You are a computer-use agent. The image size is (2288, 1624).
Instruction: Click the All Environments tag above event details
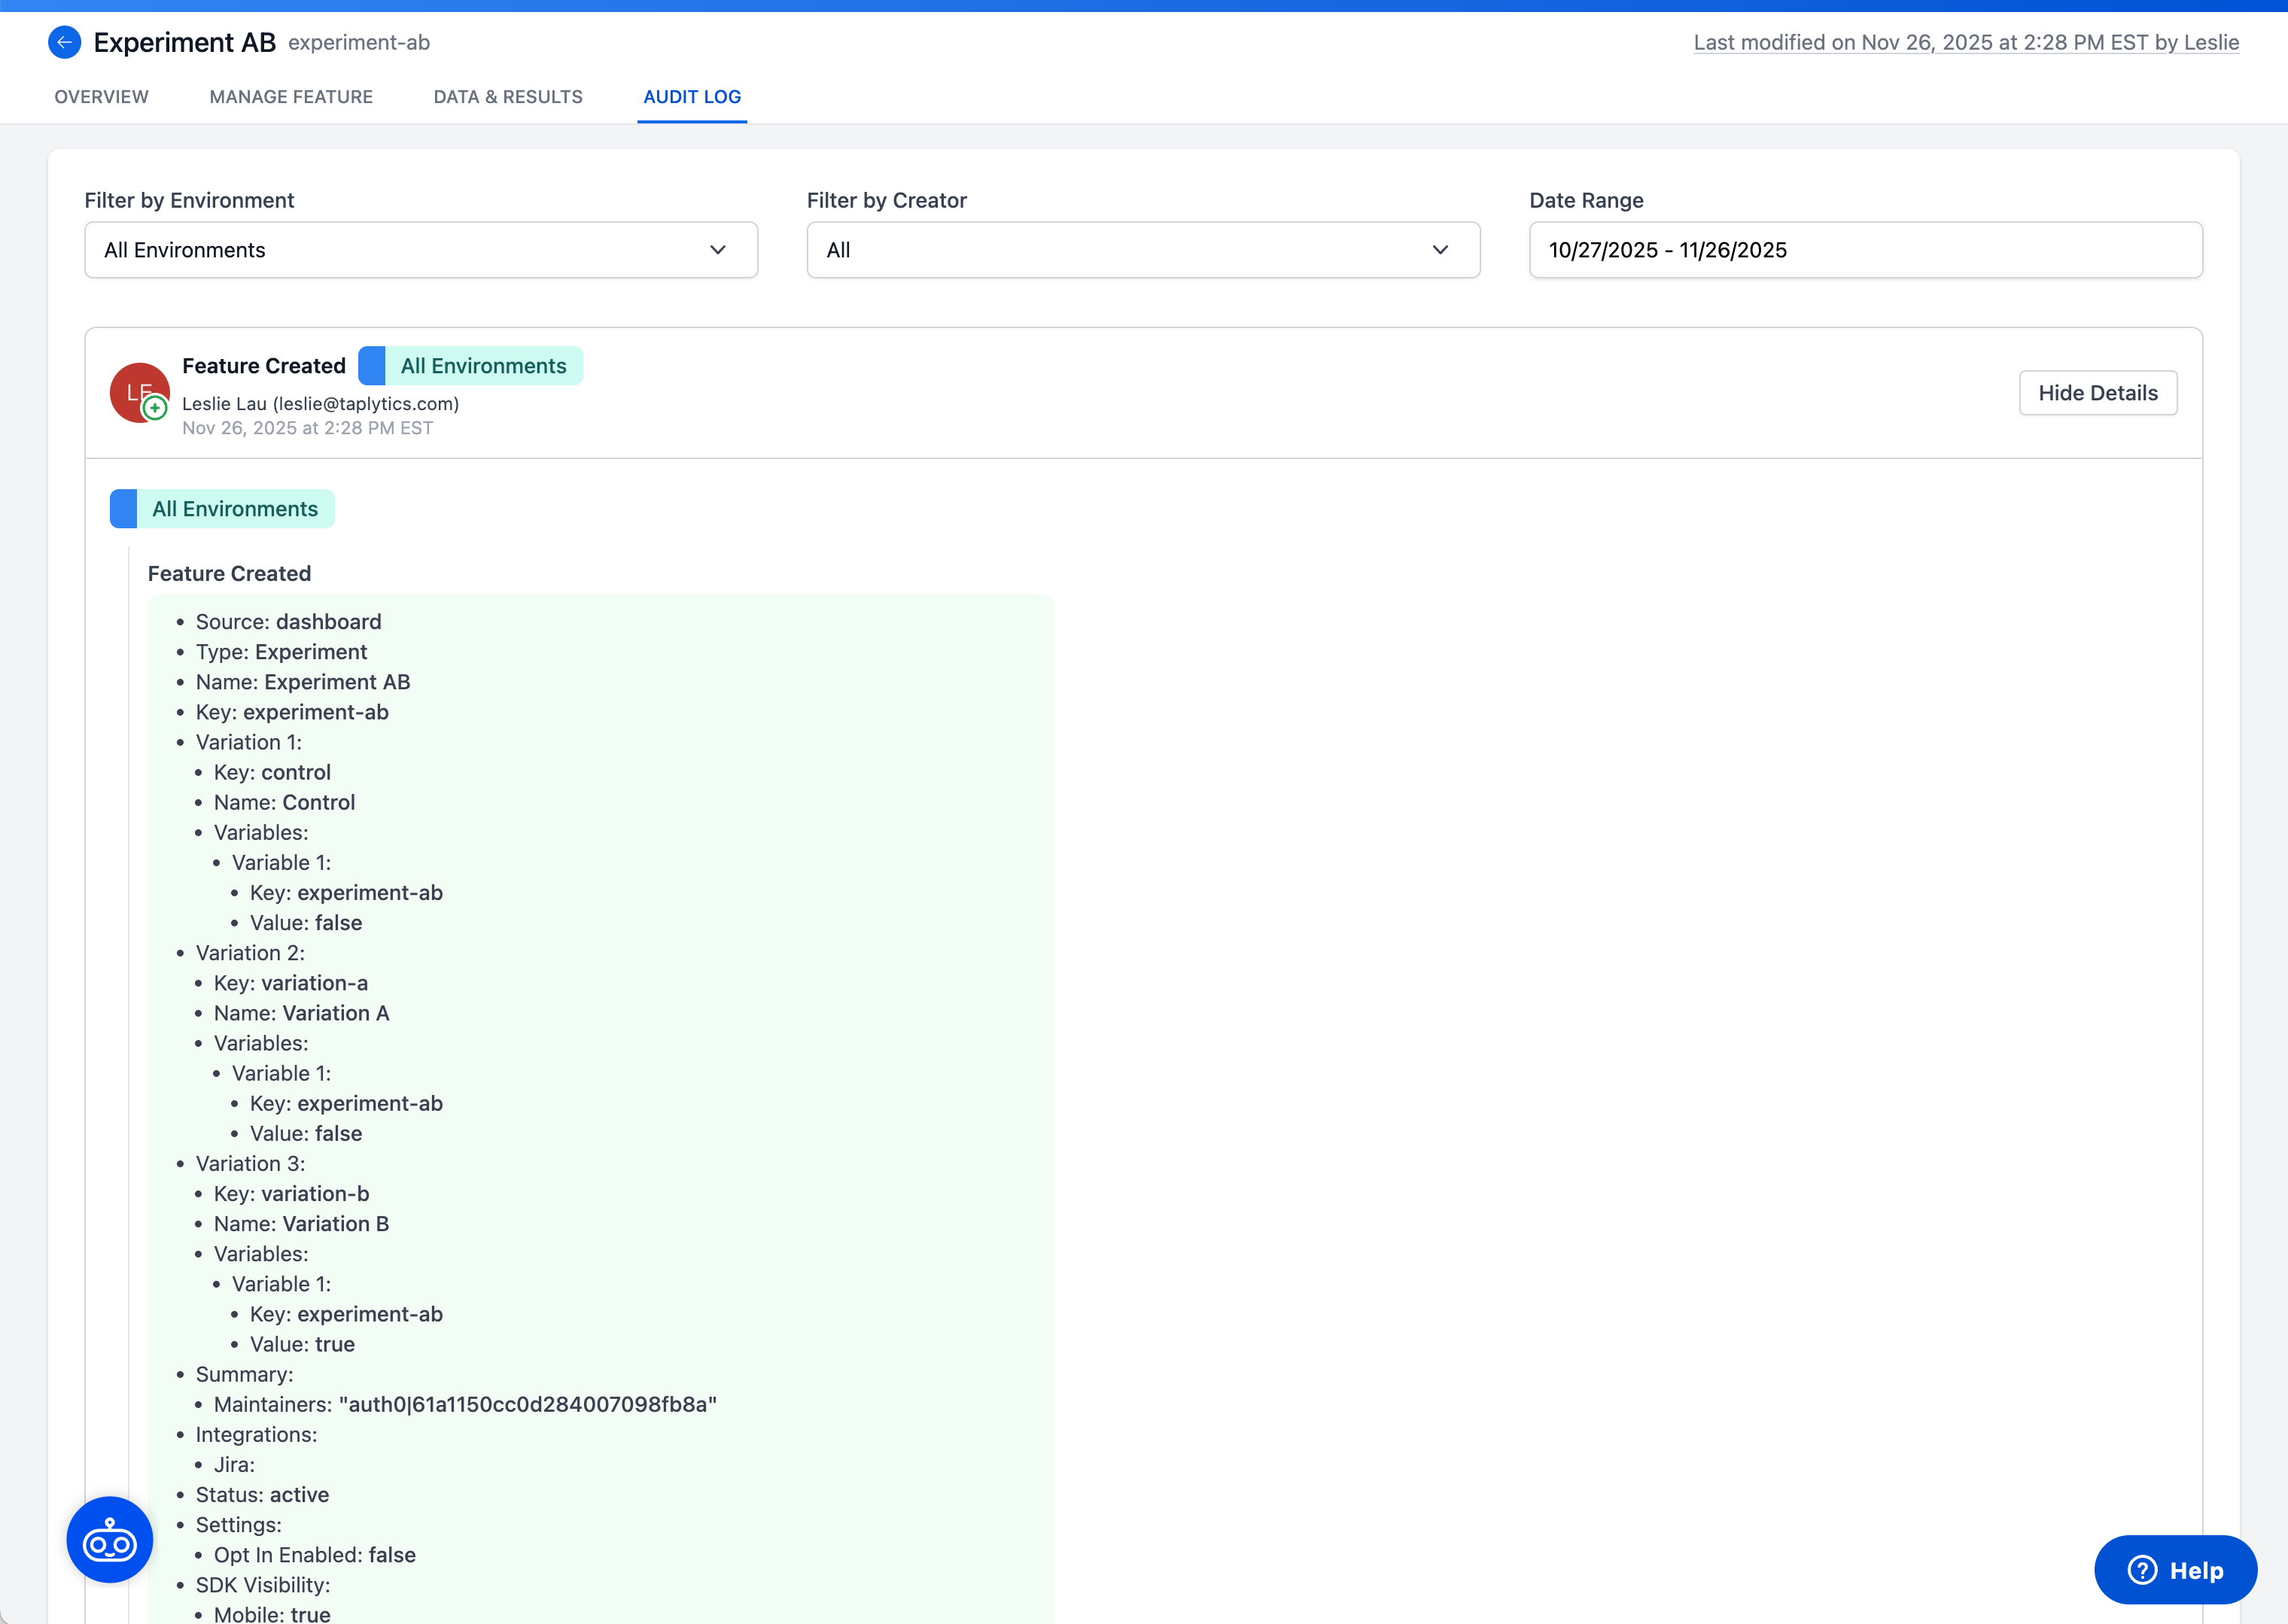coord(221,508)
